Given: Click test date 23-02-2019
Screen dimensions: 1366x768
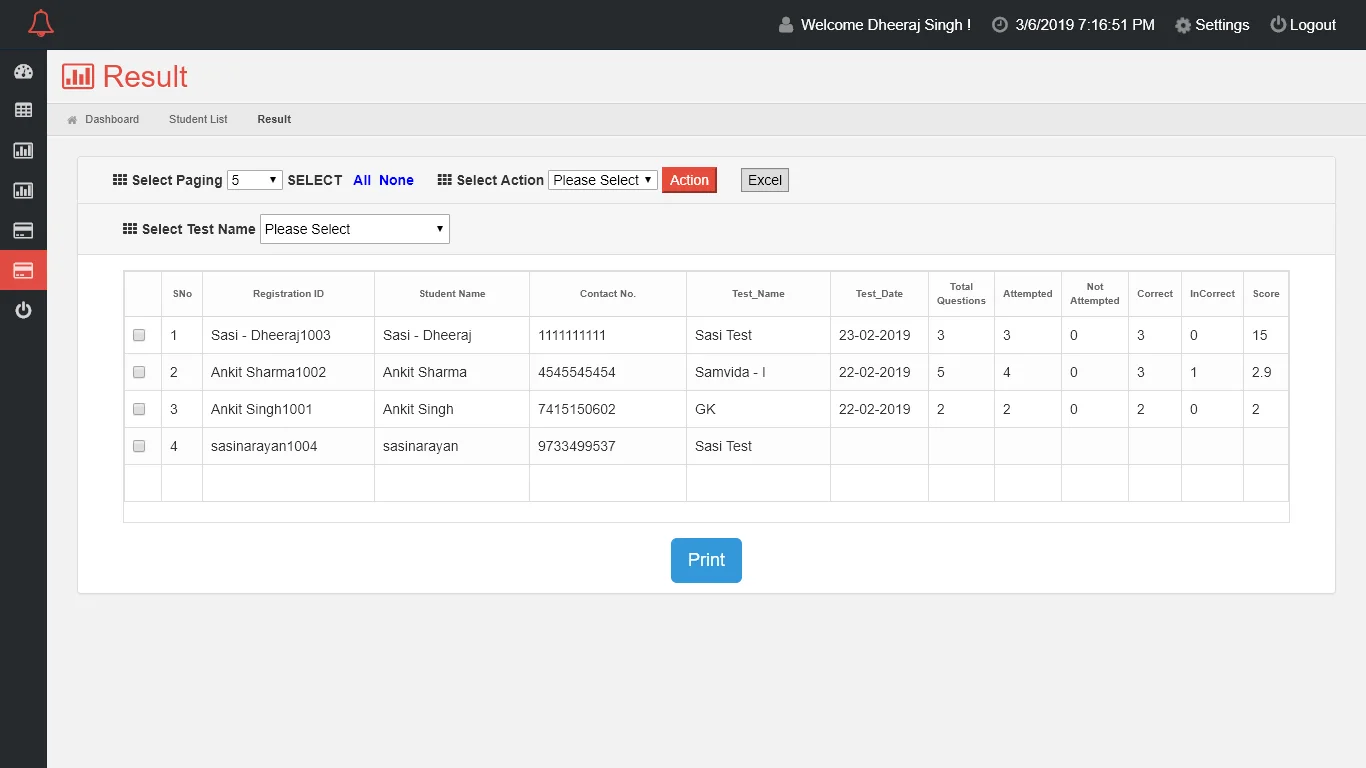Looking at the screenshot, I should [875, 335].
